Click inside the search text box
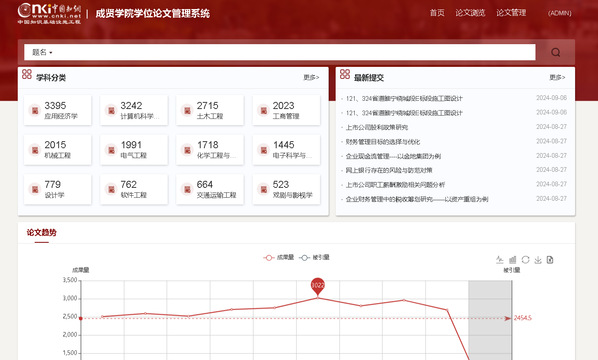Screen dimensions: 598x360 coord(280,52)
